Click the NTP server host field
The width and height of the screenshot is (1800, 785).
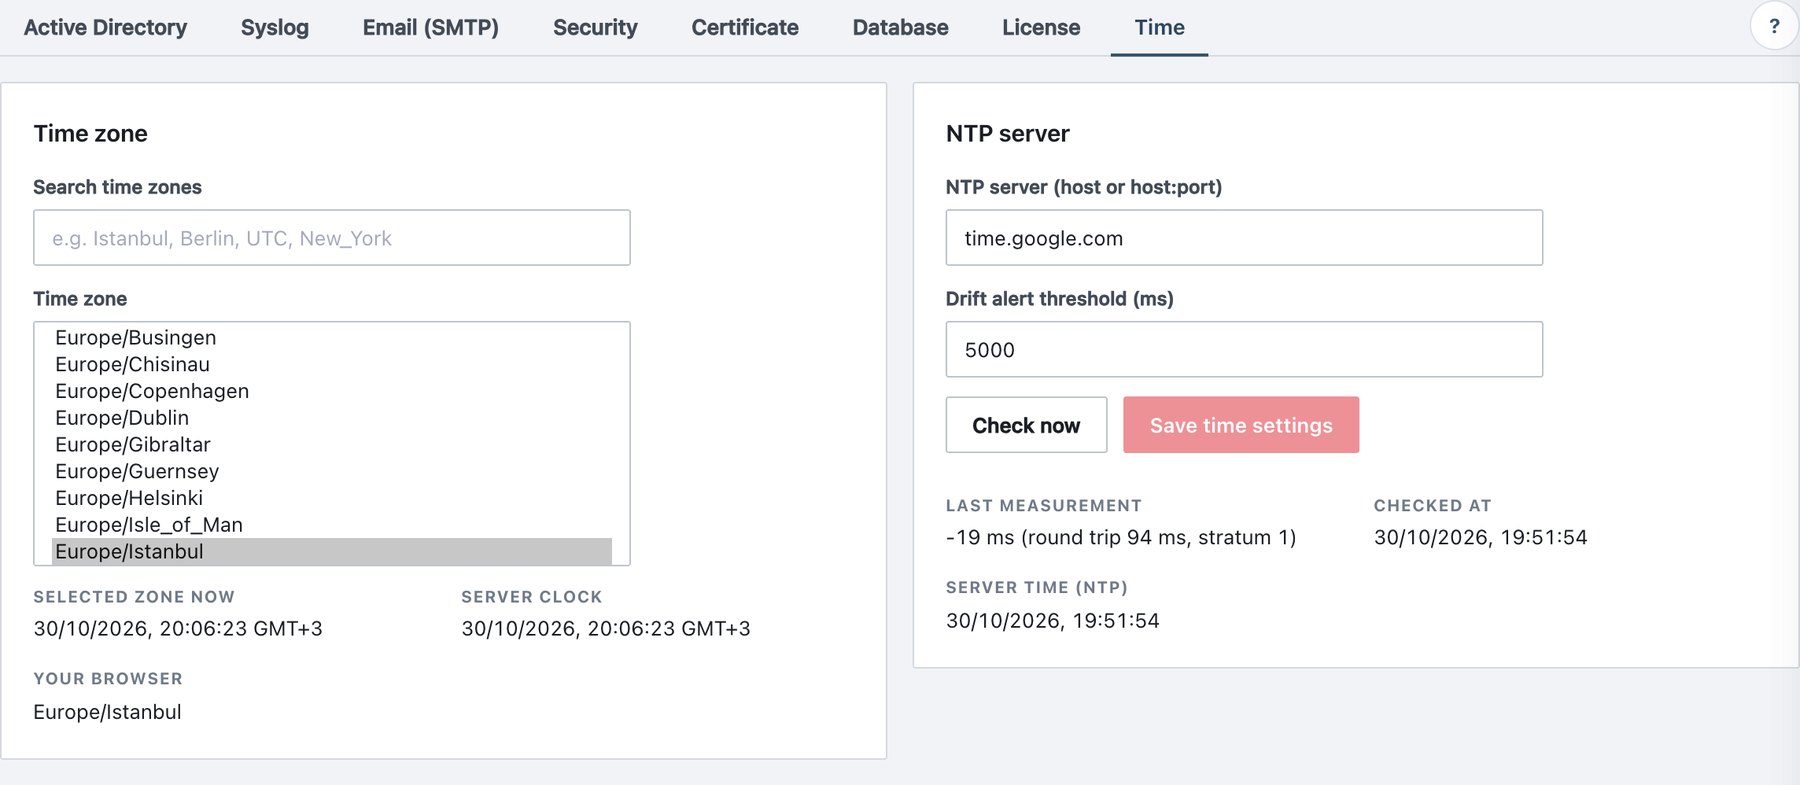(x=1244, y=238)
